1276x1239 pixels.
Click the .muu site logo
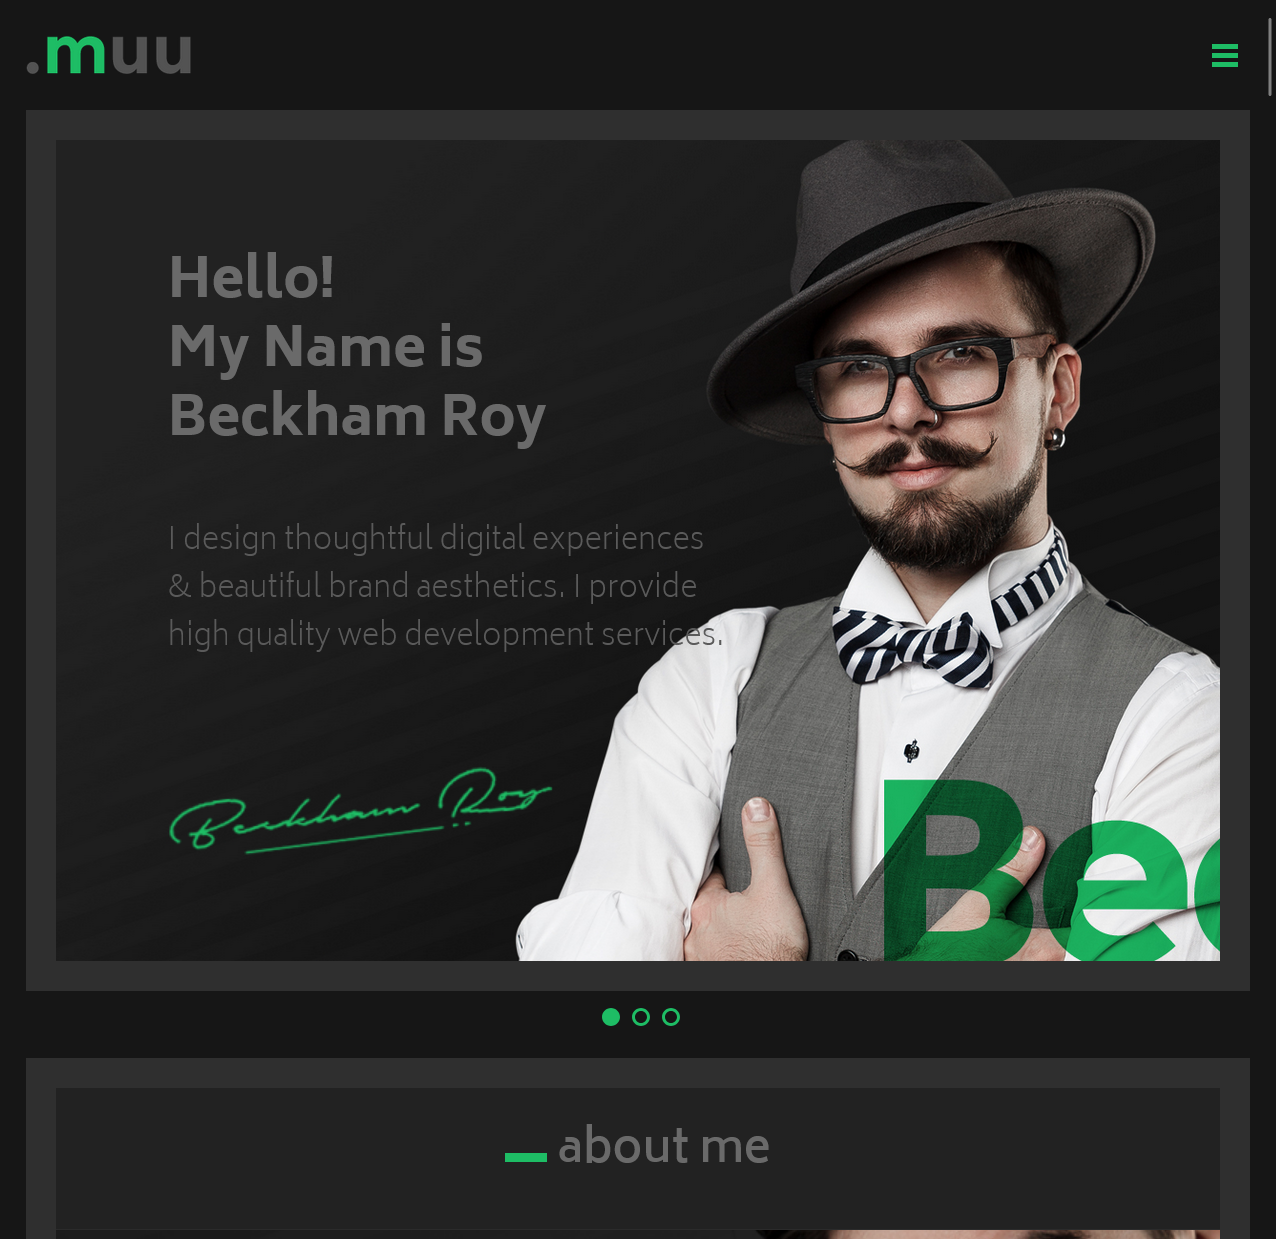point(109,55)
